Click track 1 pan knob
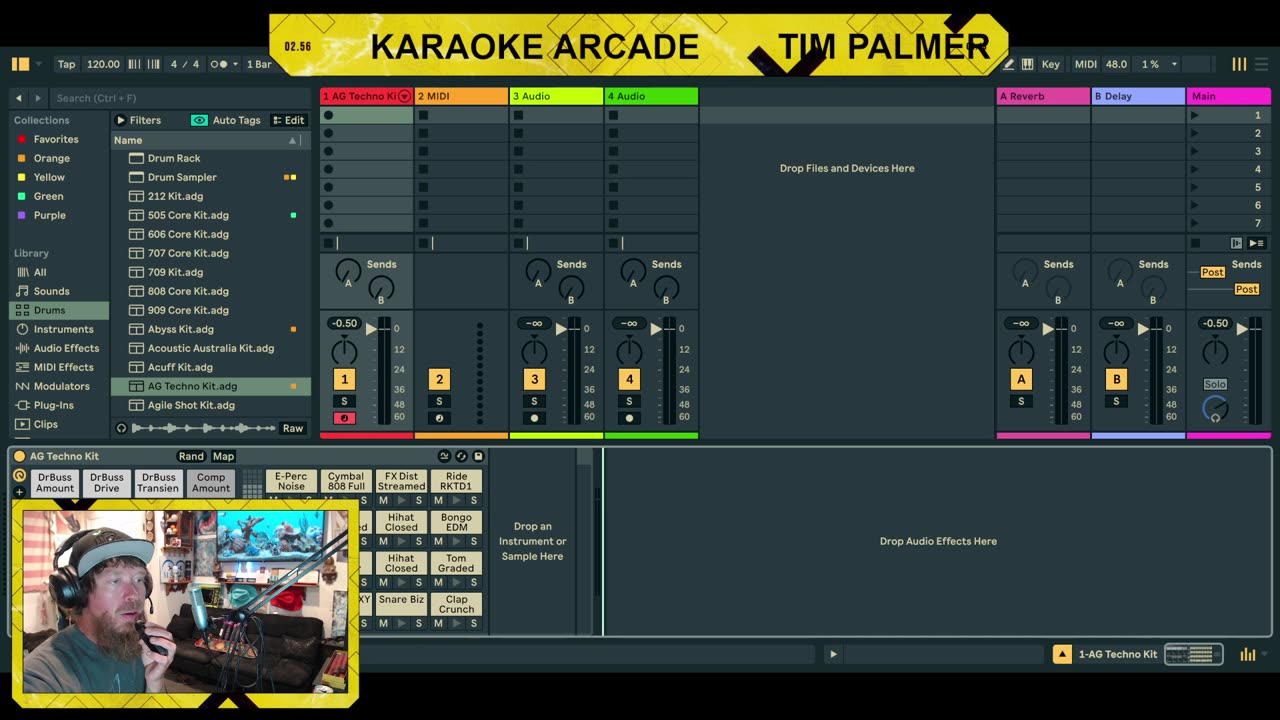 coord(344,351)
